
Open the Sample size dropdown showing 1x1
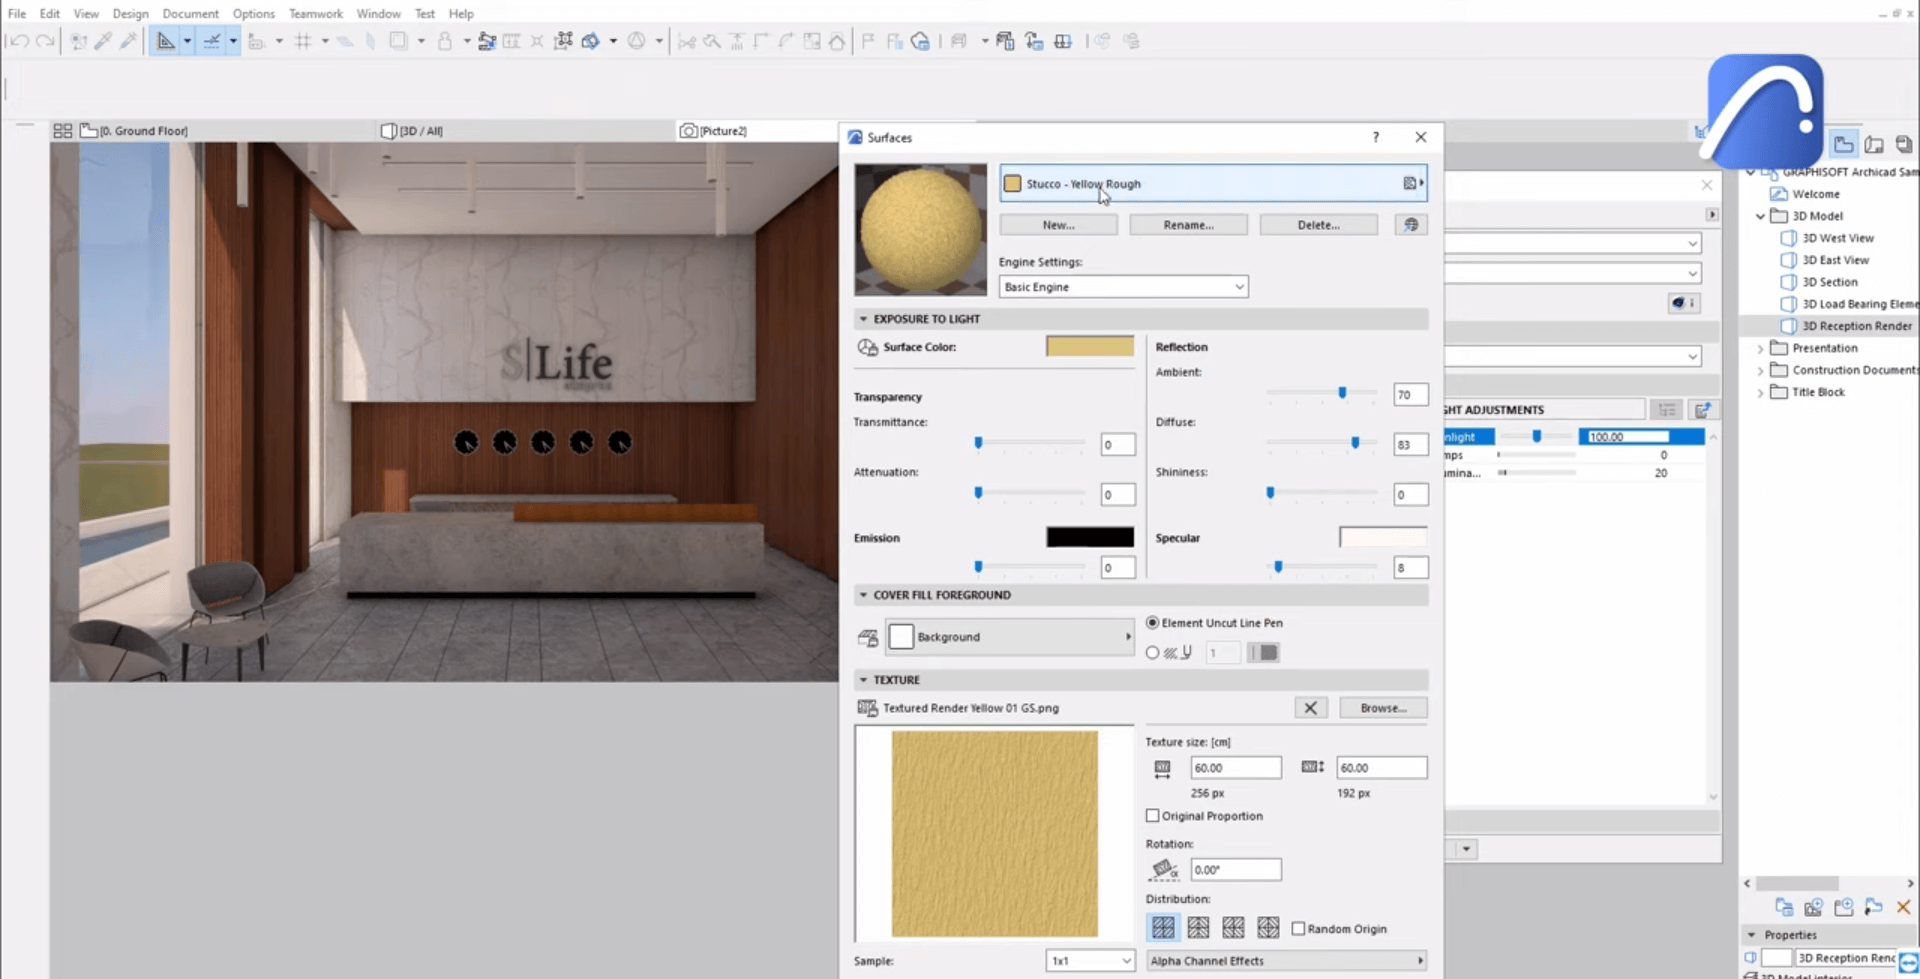(1089, 960)
